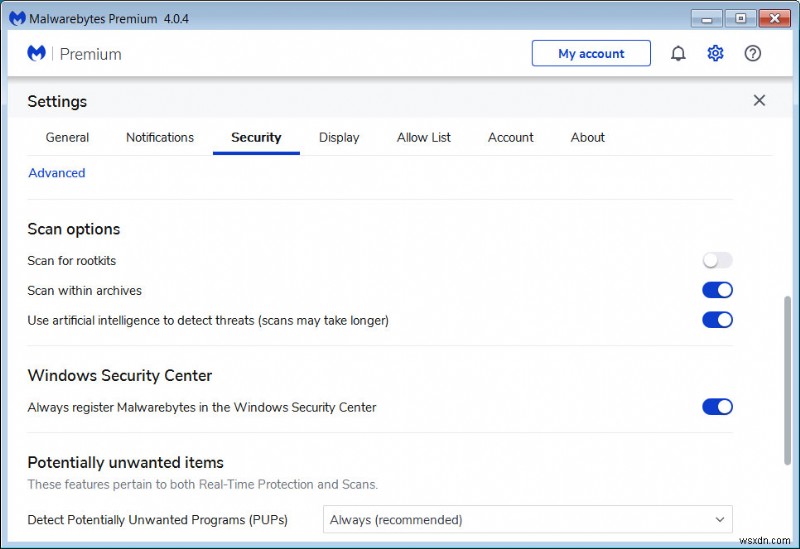This screenshot has width=800, height=549.
Task: Select the Security tab
Action: coord(256,137)
